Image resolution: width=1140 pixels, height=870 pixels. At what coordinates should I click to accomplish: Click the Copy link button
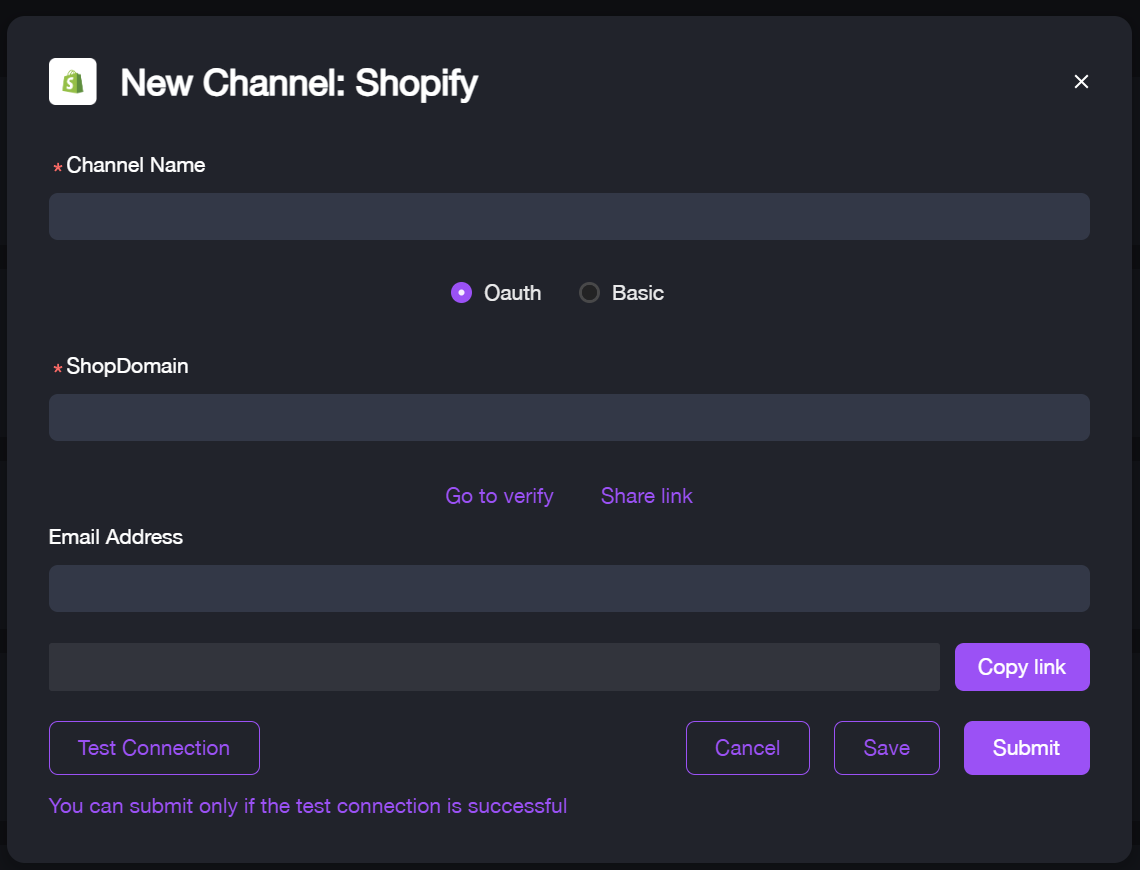(1022, 667)
